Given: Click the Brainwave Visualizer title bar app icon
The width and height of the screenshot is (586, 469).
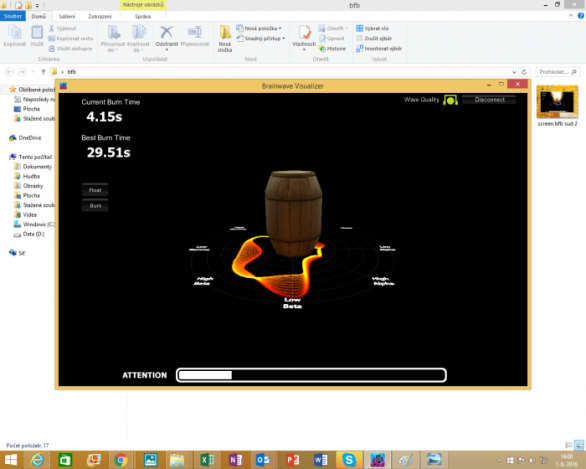Looking at the screenshot, I should pyautogui.click(x=63, y=86).
